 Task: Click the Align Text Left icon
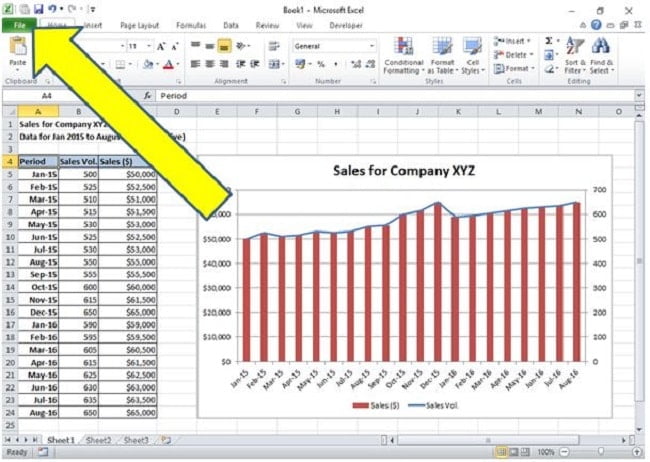195,64
